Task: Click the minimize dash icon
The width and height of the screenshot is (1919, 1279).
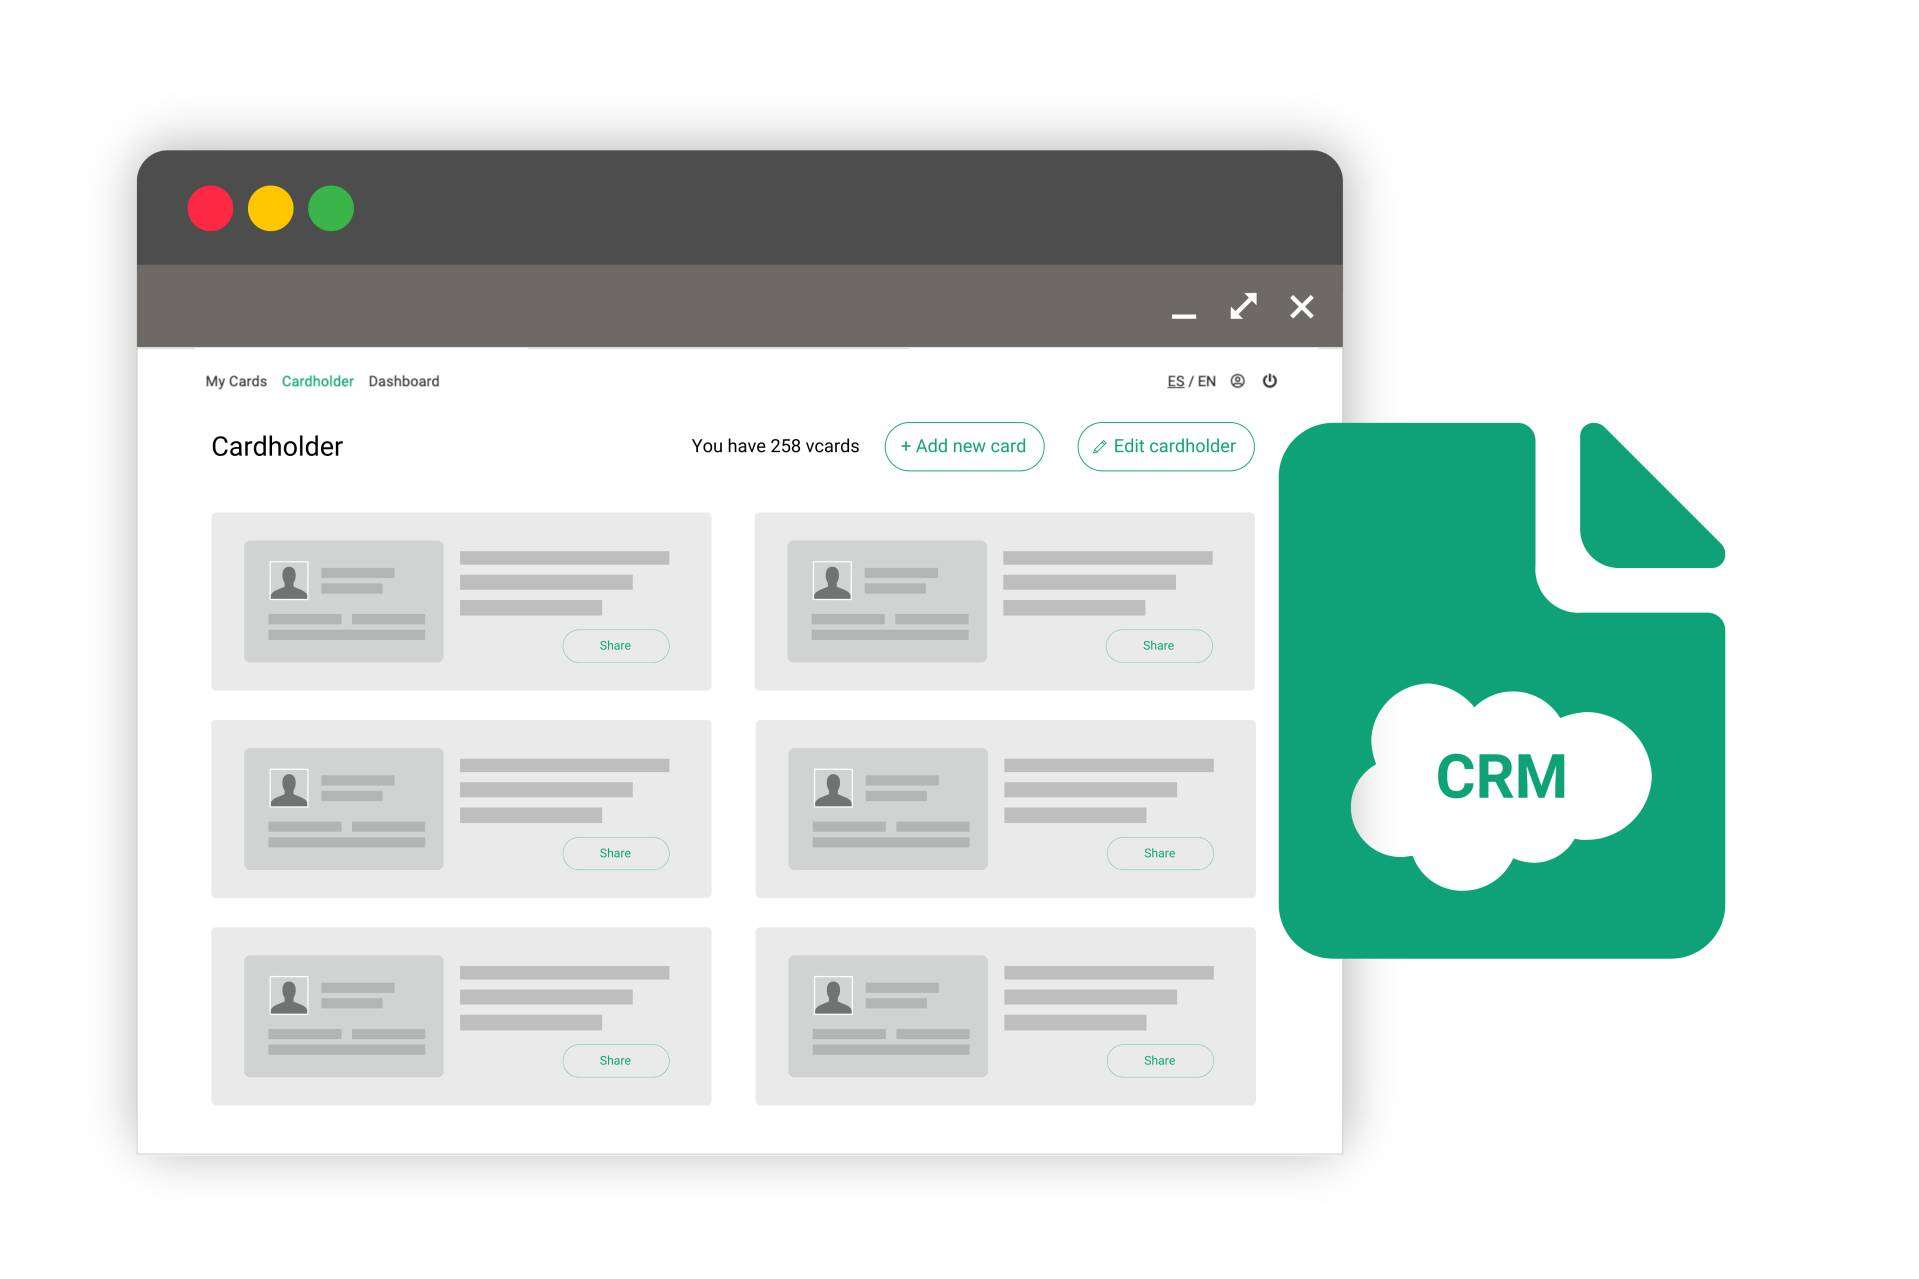Action: coord(1184,315)
